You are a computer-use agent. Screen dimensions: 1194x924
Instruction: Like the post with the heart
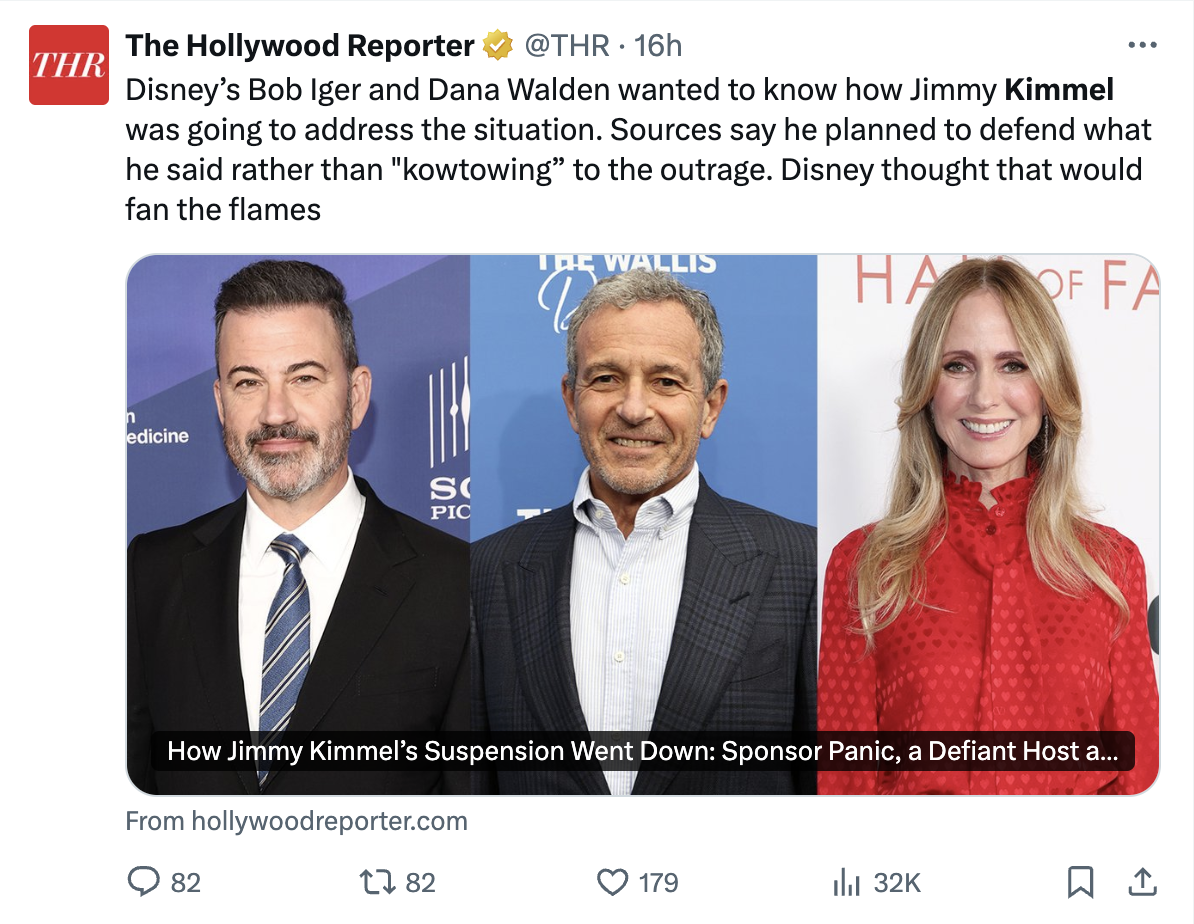[611, 882]
